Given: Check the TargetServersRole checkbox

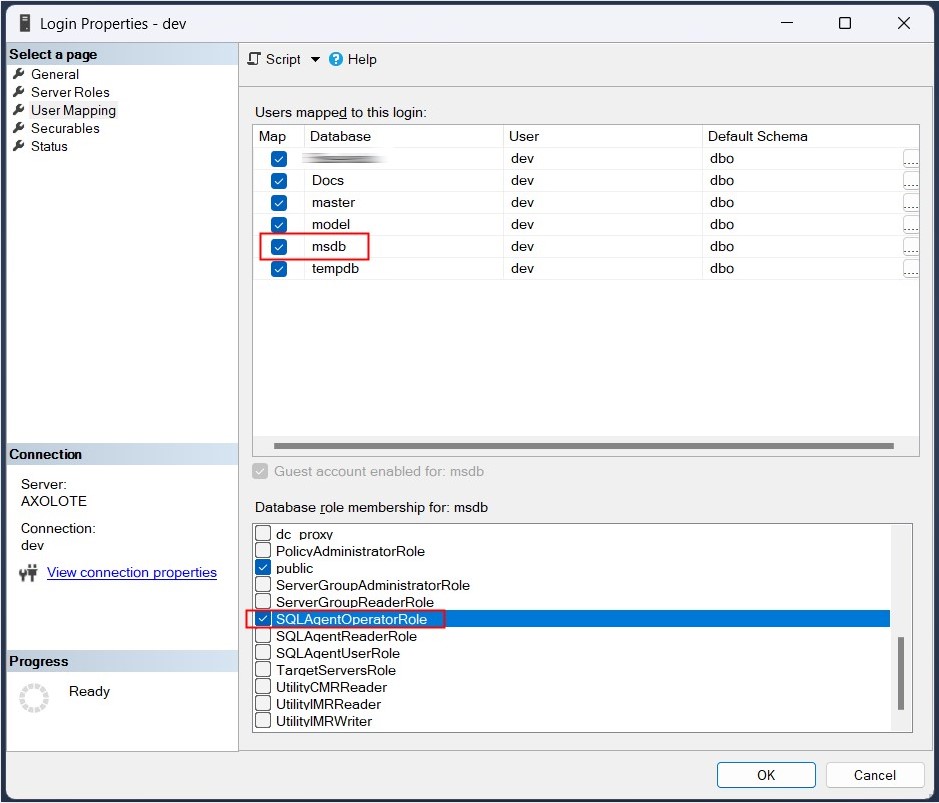Looking at the screenshot, I should click(263, 669).
